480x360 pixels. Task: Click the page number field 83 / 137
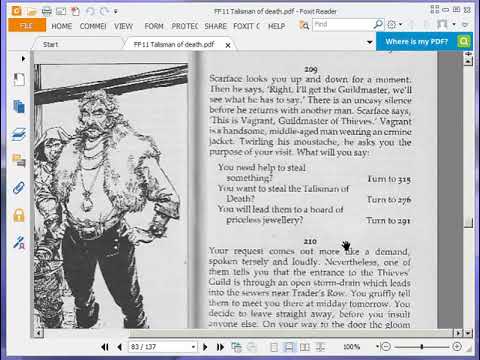pyautogui.click(x=159, y=347)
